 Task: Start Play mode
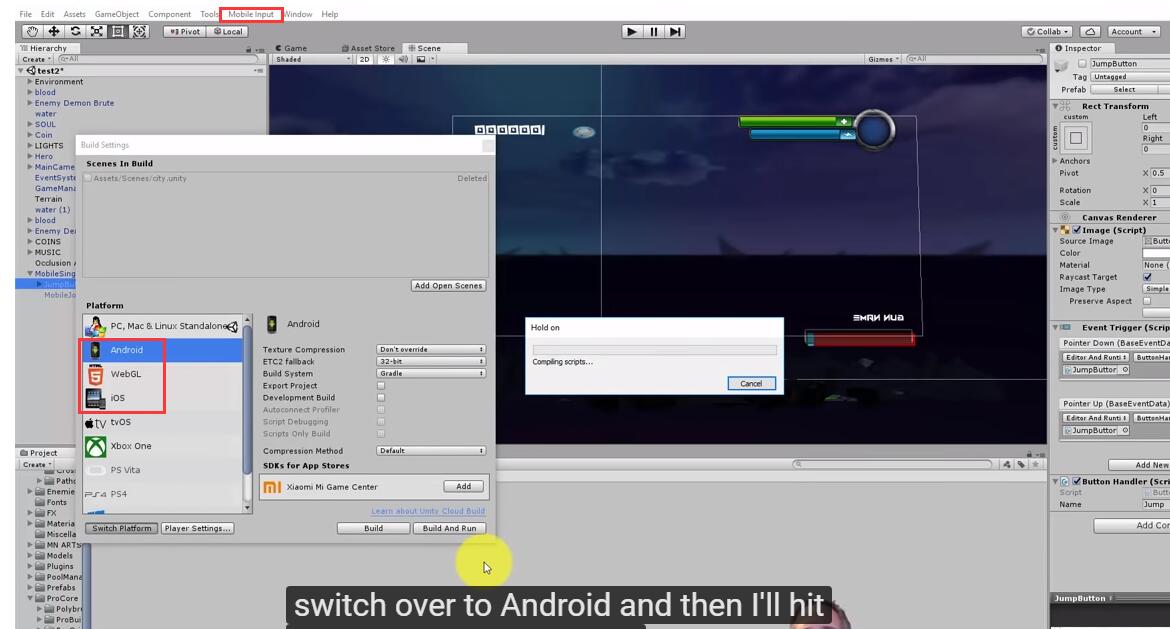point(632,31)
